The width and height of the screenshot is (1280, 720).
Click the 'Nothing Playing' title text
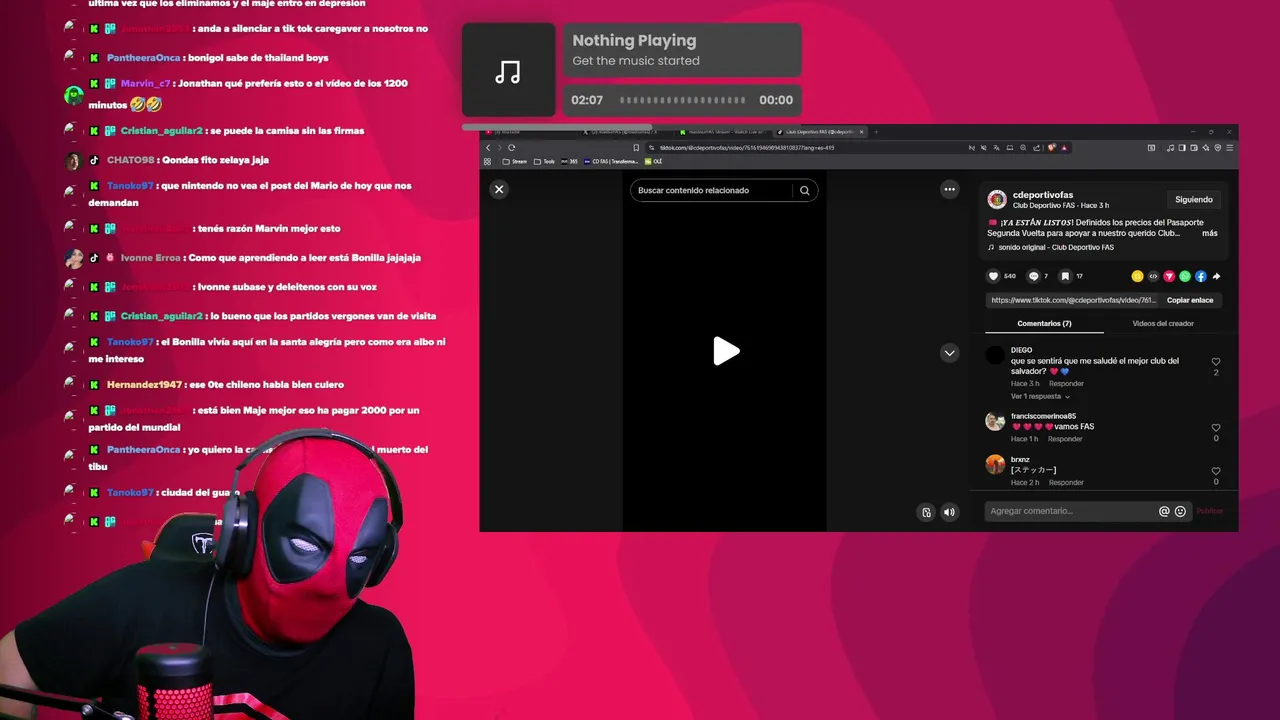click(x=634, y=41)
